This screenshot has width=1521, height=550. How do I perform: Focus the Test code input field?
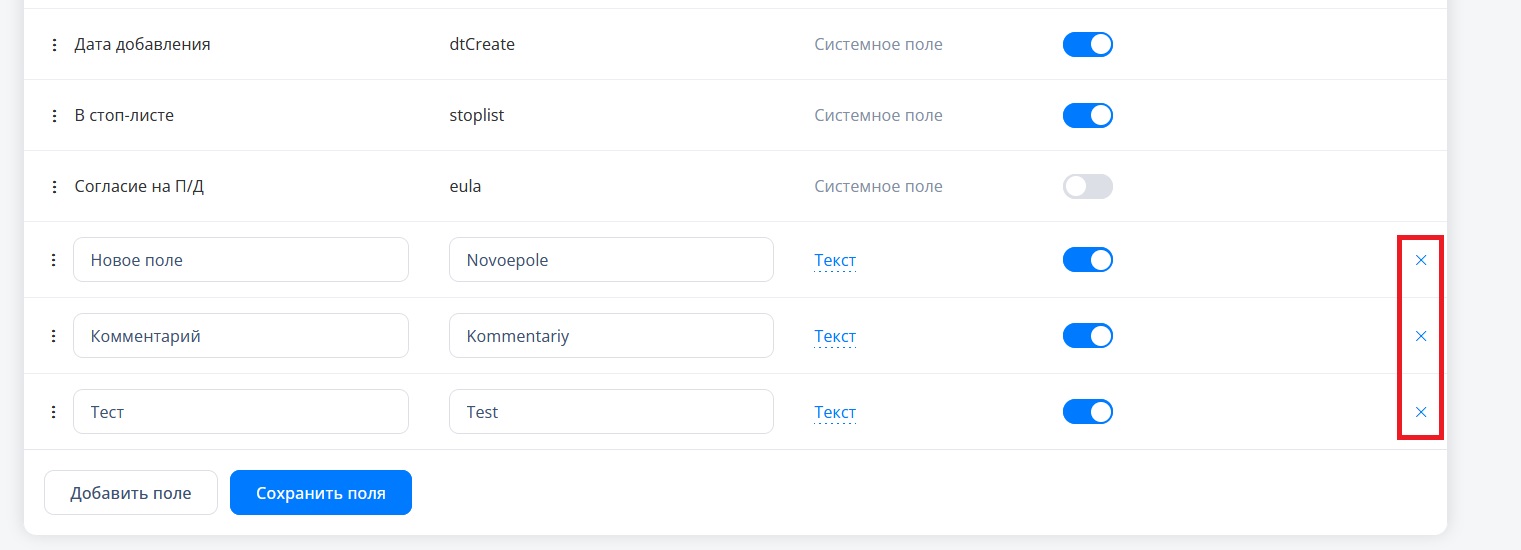(x=612, y=412)
